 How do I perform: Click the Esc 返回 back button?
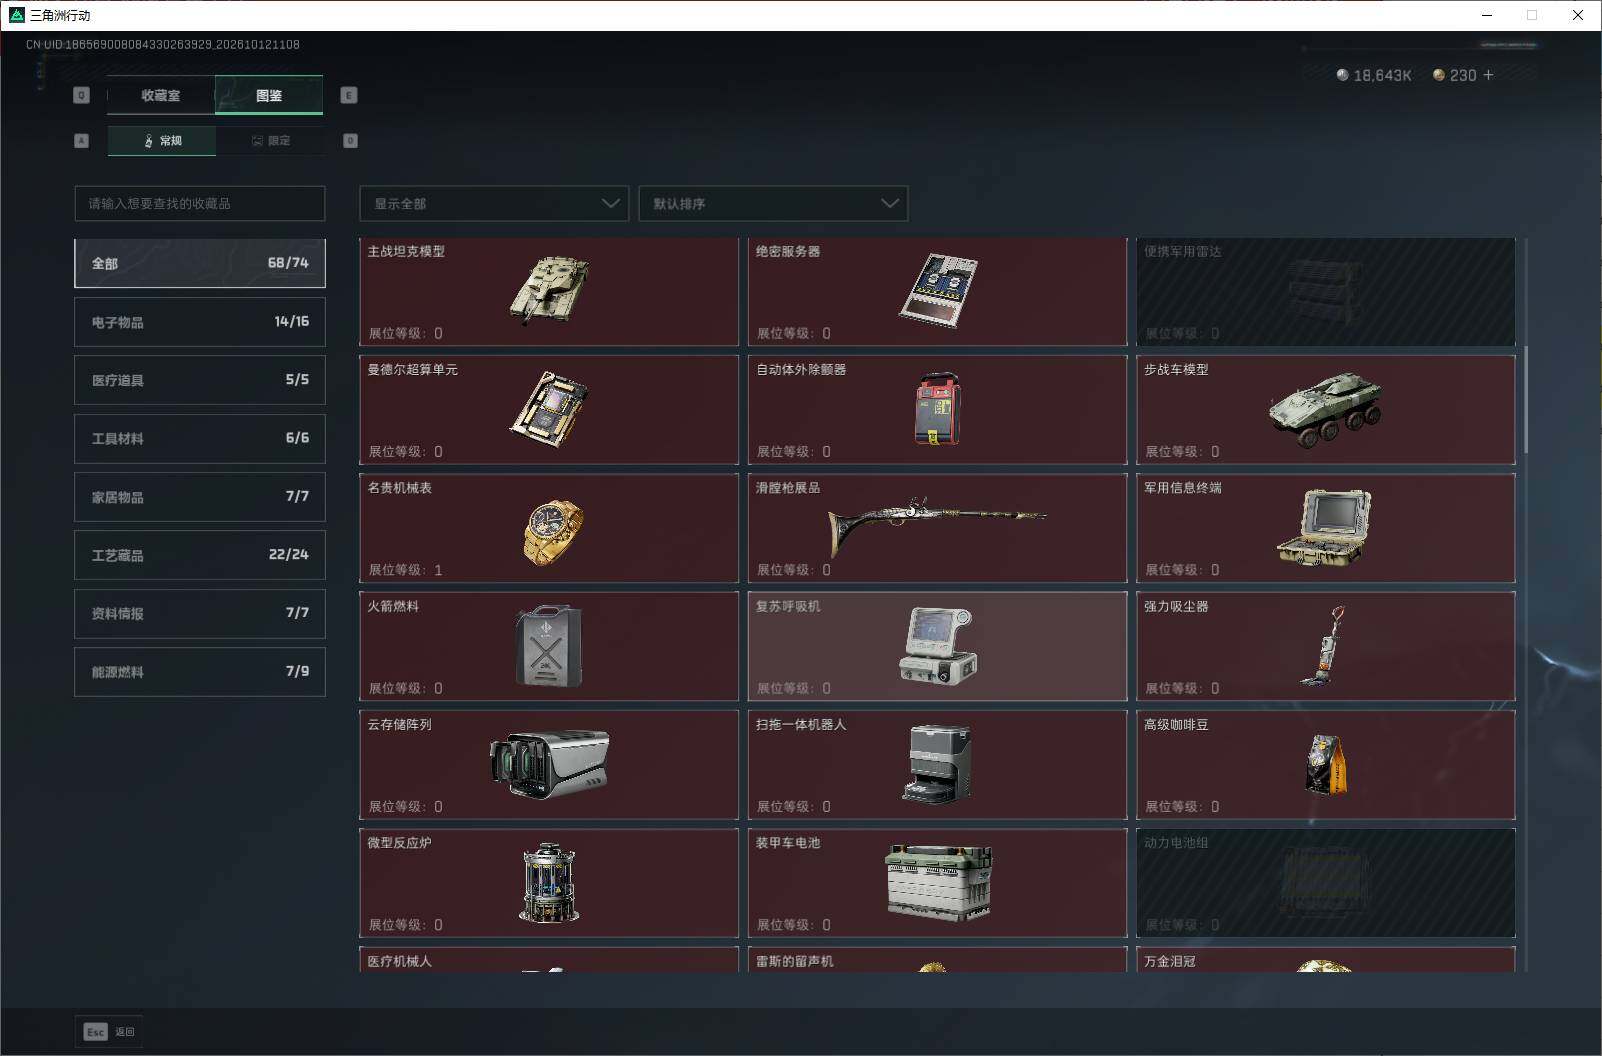[x=109, y=1032]
